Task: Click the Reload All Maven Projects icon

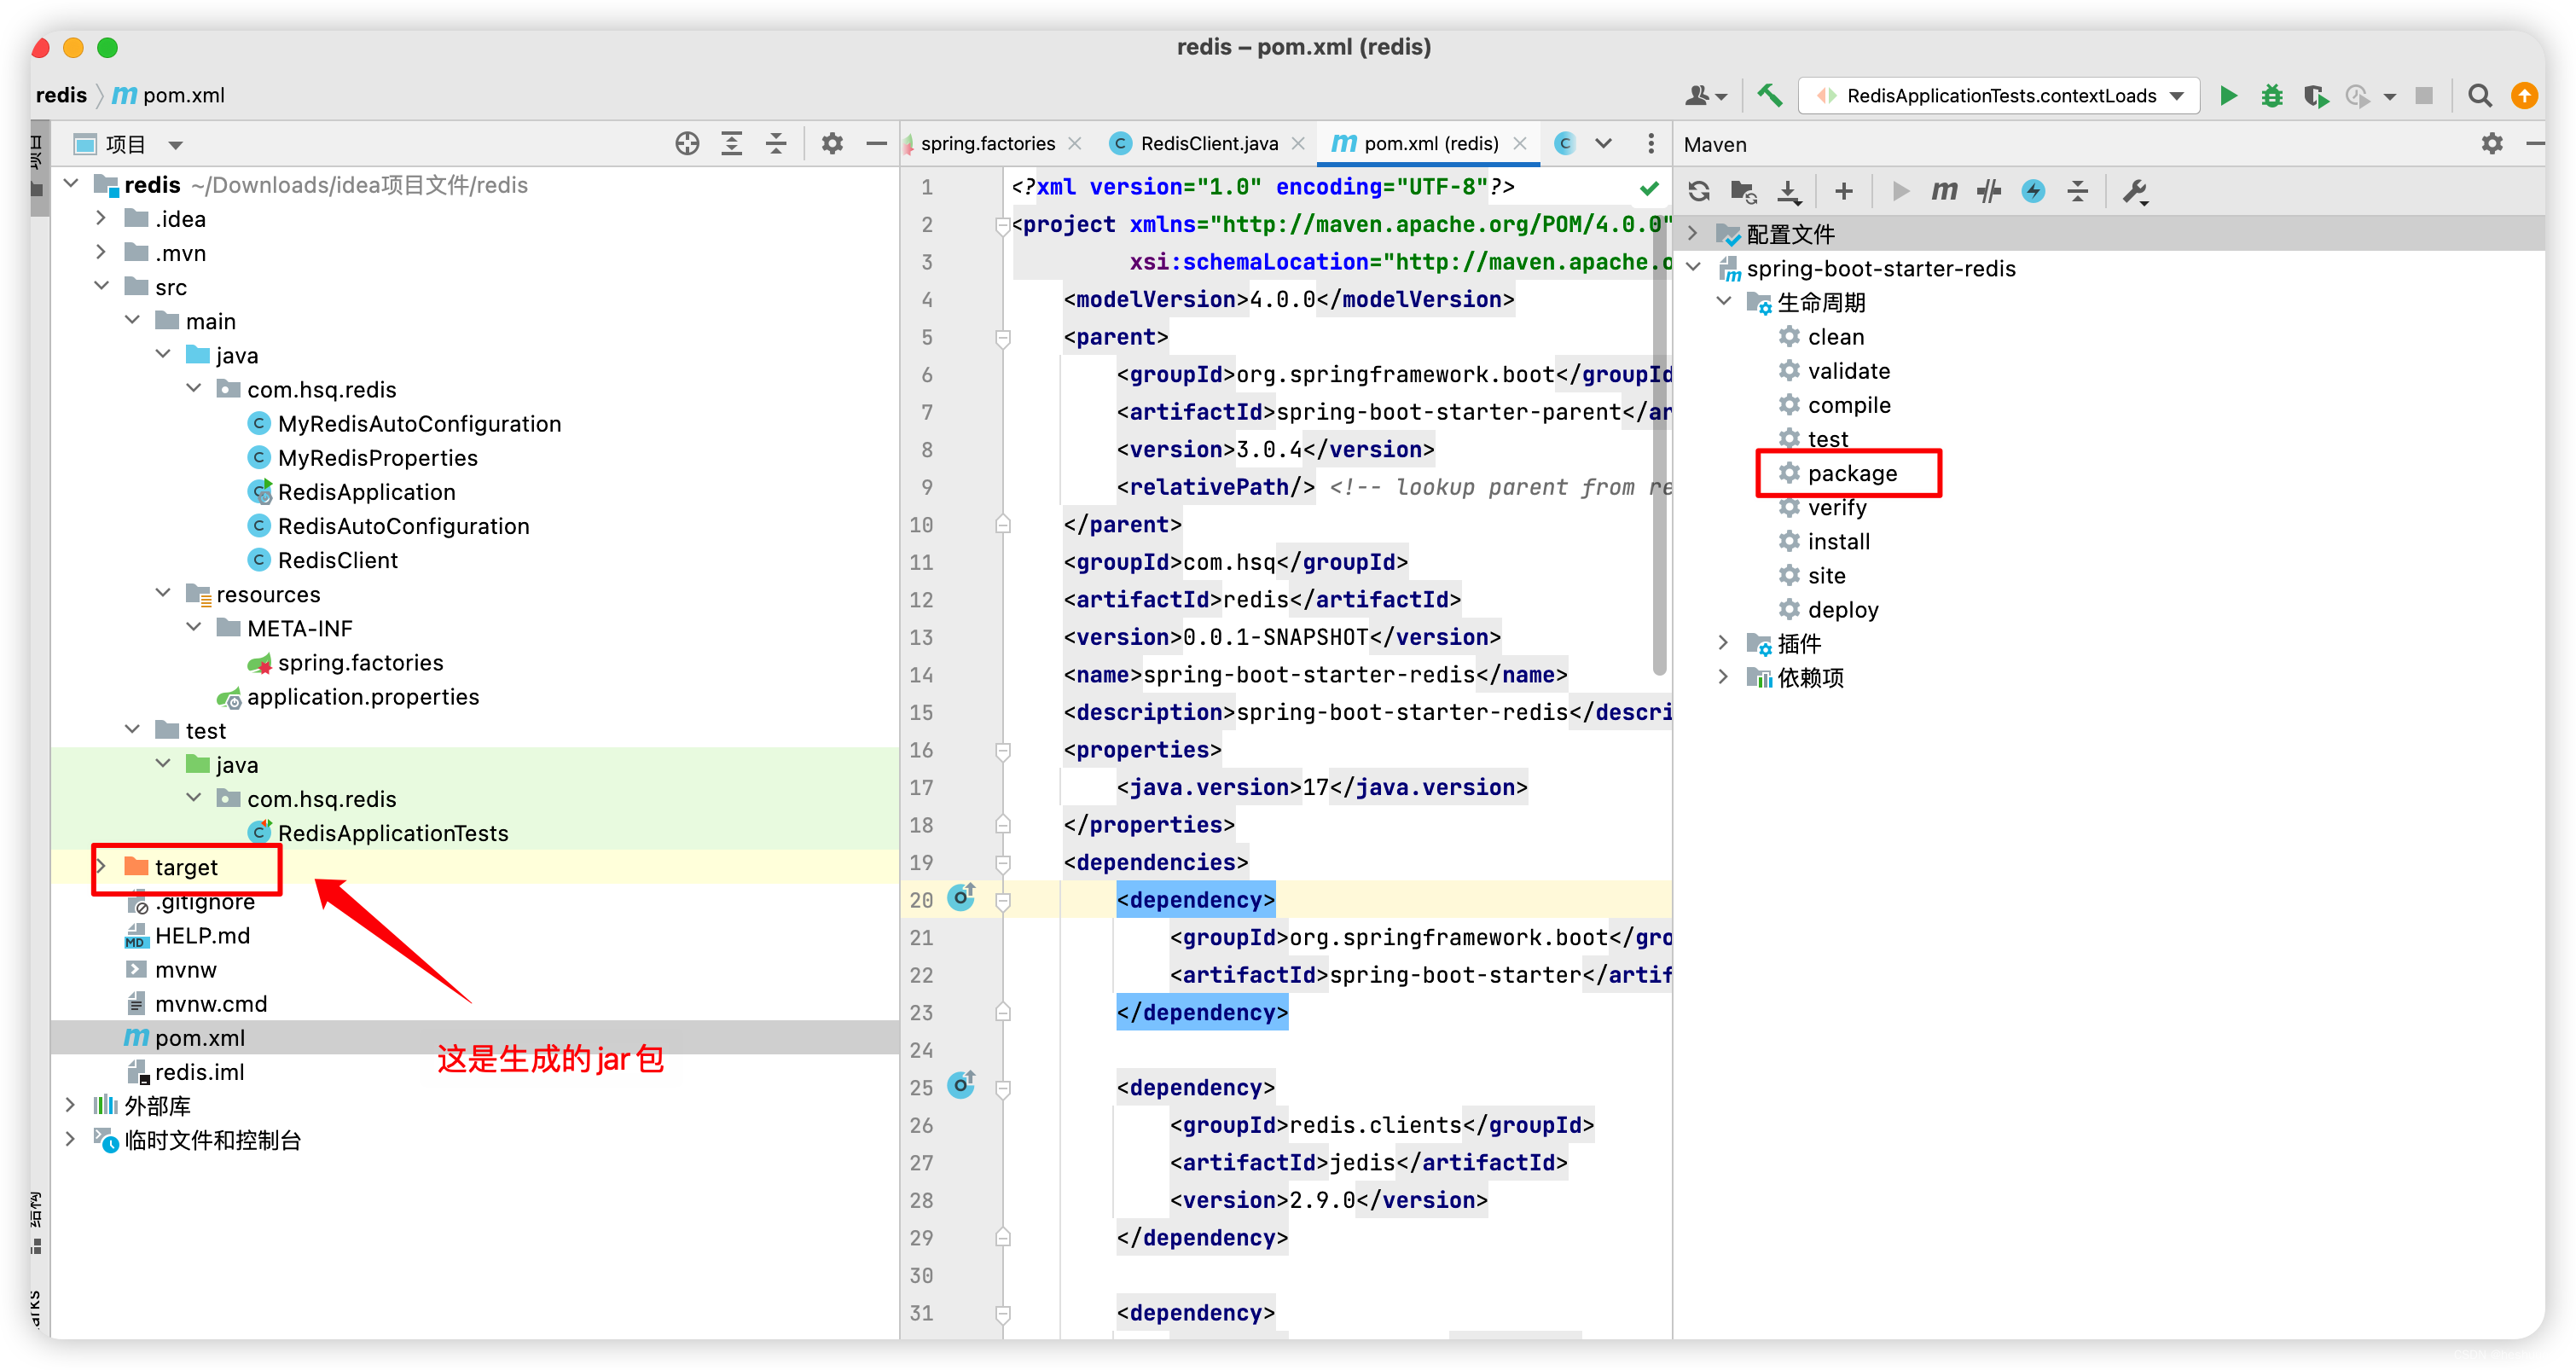Action: tap(1698, 191)
